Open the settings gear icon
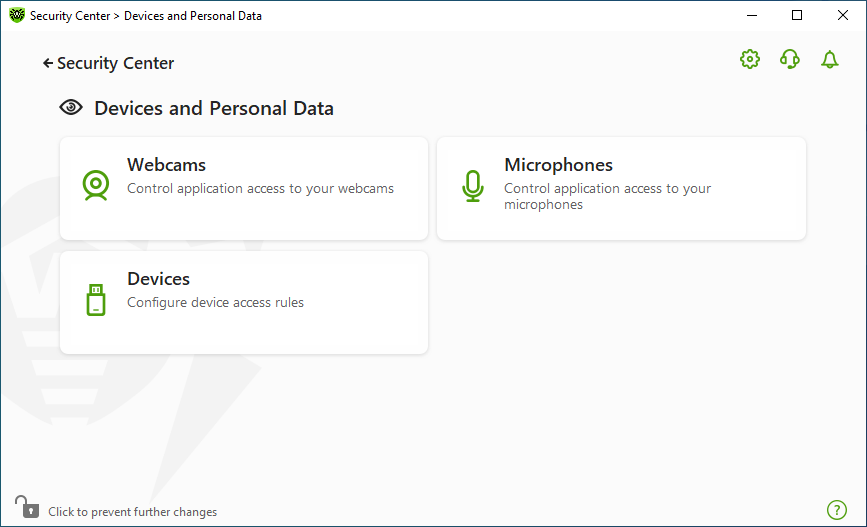867x527 pixels. coord(750,59)
